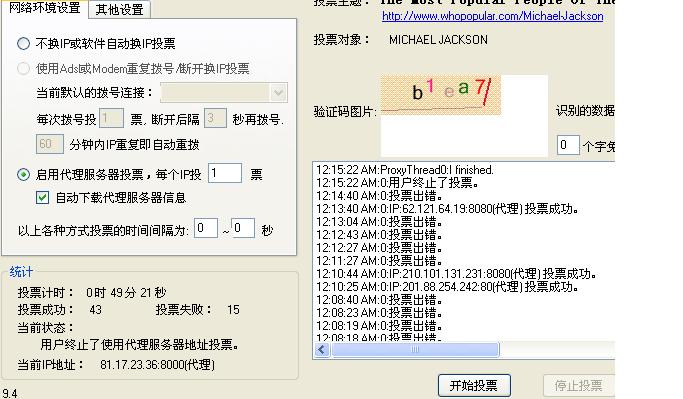Select log entry IP:210.101.131.231:8080 投票成功
The height and width of the screenshot is (399, 683).
pyautogui.click(x=456, y=274)
